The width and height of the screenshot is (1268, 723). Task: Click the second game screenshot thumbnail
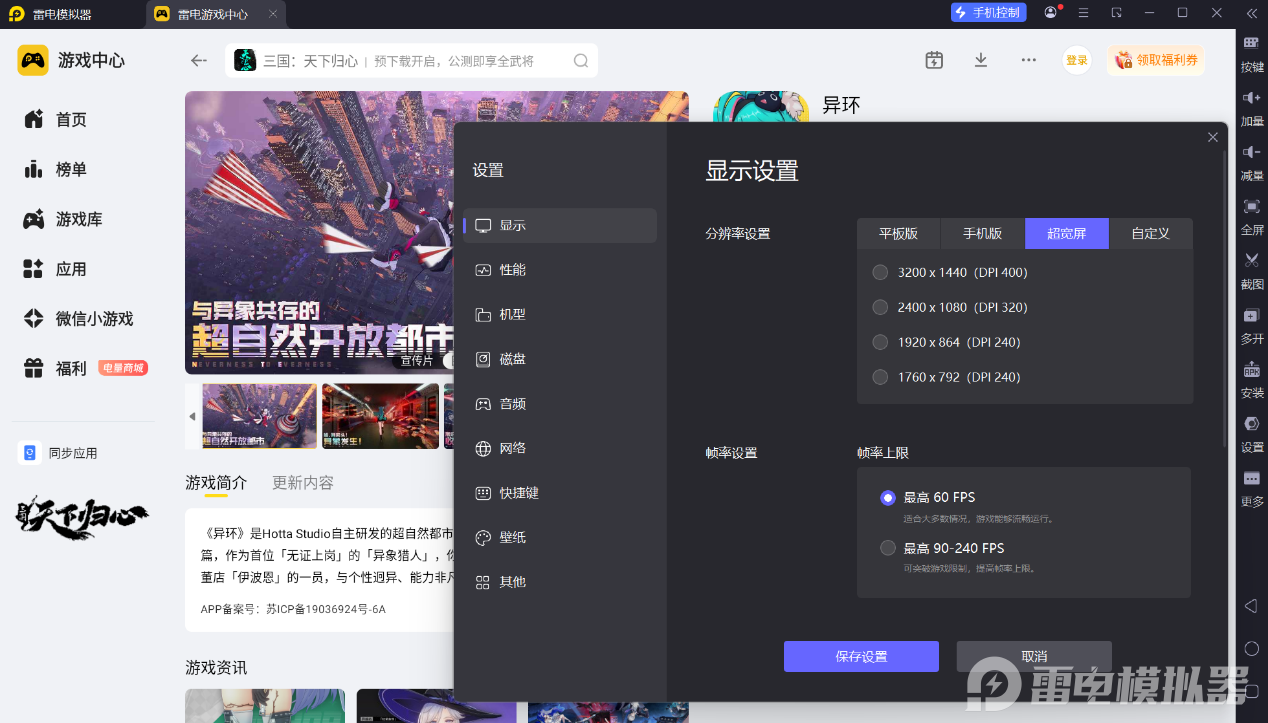pos(380,416)
